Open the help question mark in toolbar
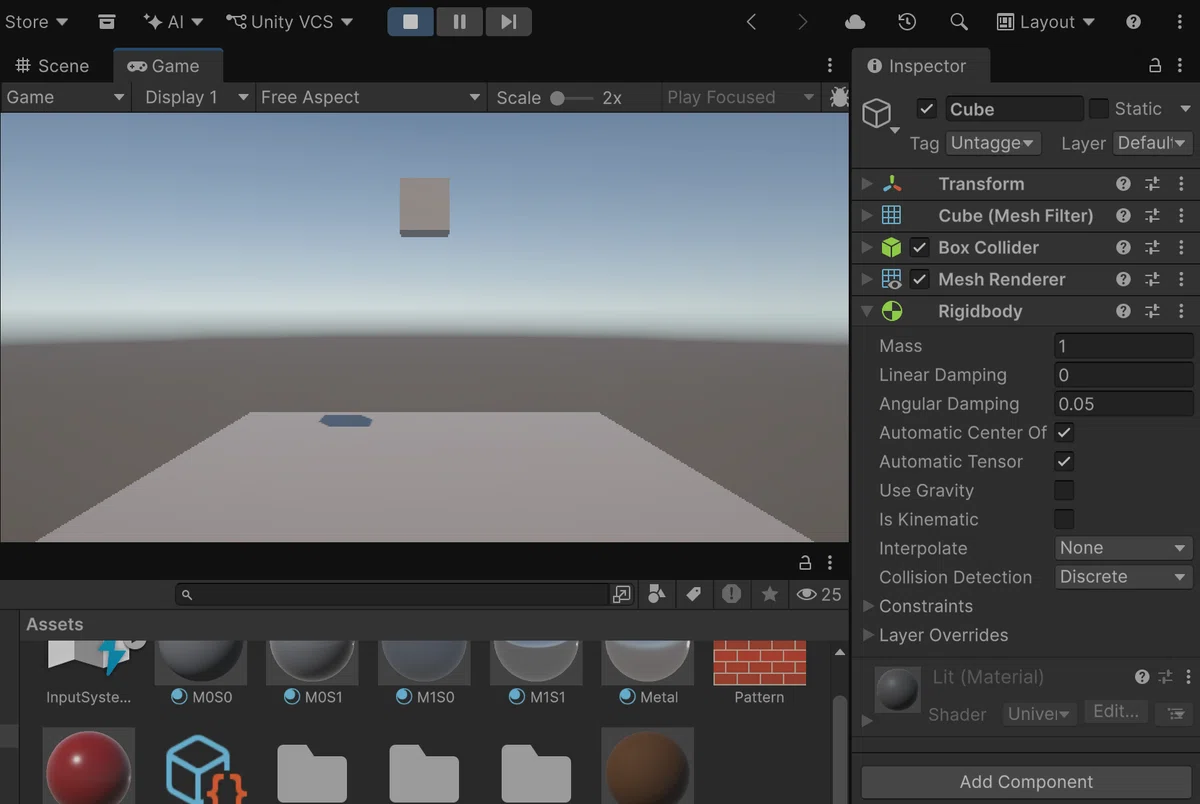 tap(1133, 22)
